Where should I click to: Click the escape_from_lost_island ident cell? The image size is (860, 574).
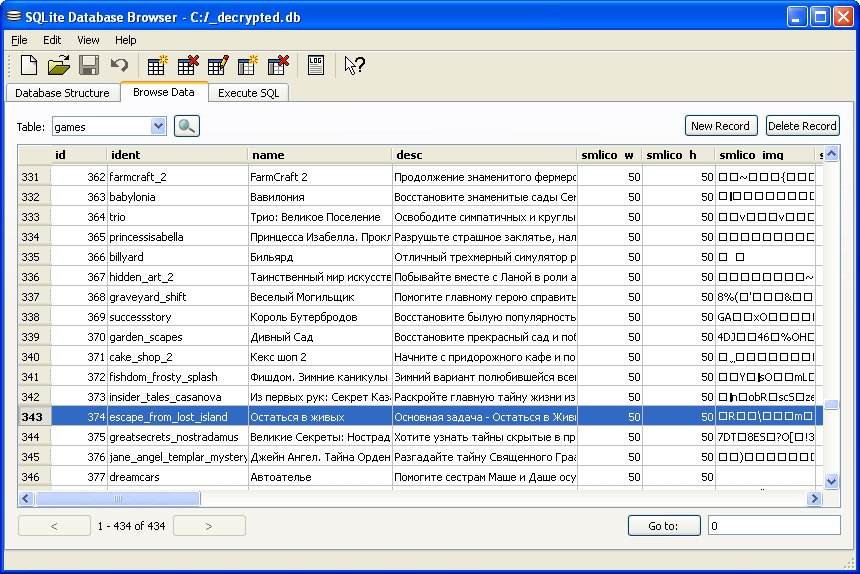177,417
